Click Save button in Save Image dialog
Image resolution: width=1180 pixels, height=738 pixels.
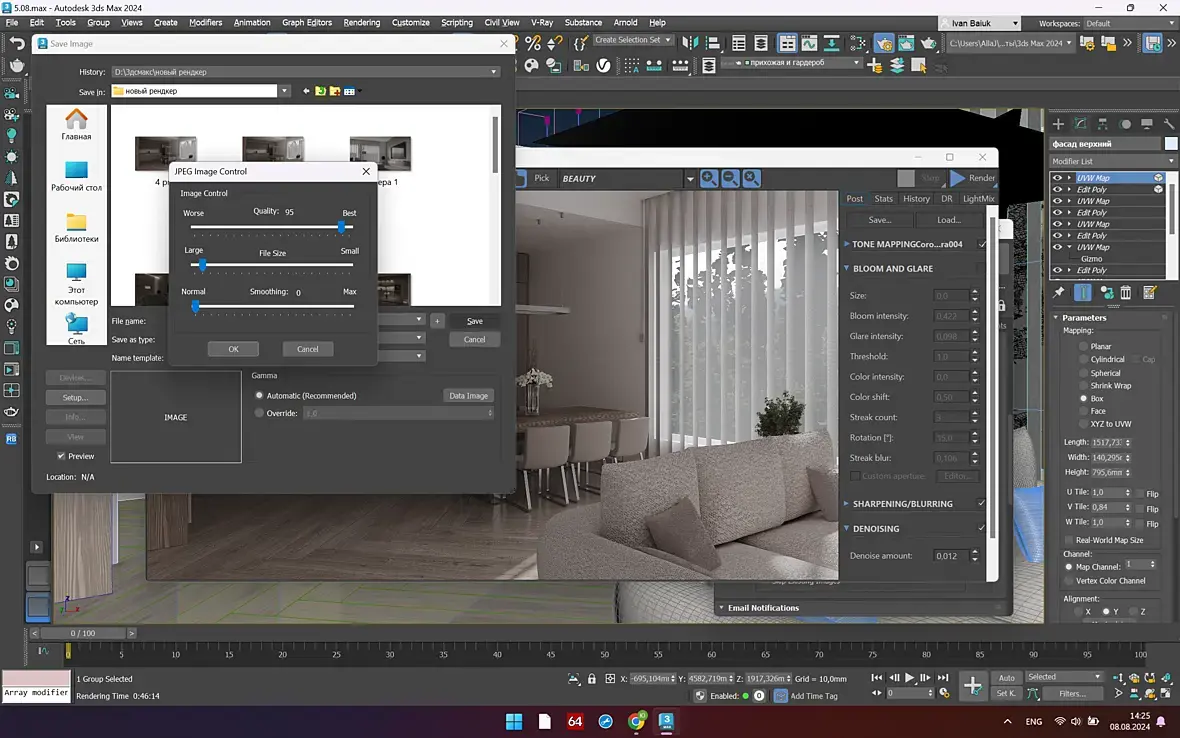point(475,321)
